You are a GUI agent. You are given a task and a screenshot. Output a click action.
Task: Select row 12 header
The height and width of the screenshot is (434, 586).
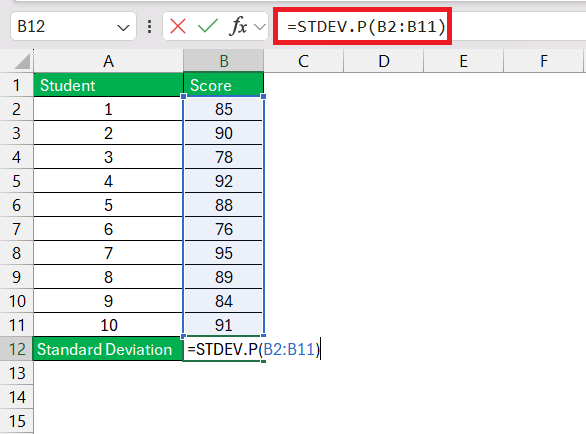[16, 349]
